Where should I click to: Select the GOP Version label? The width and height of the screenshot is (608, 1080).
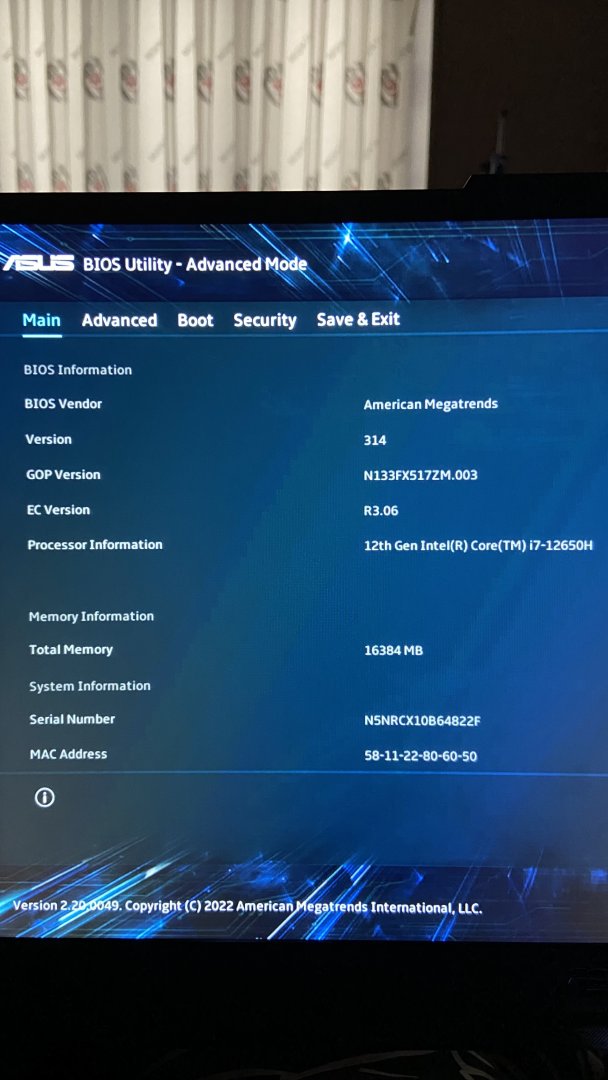(x=63, y=475)
